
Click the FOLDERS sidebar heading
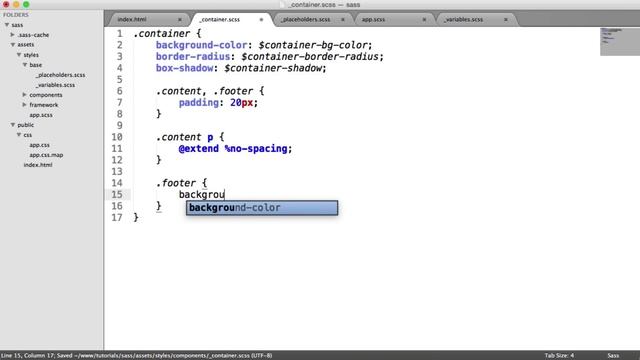click(x=16, y=15)
